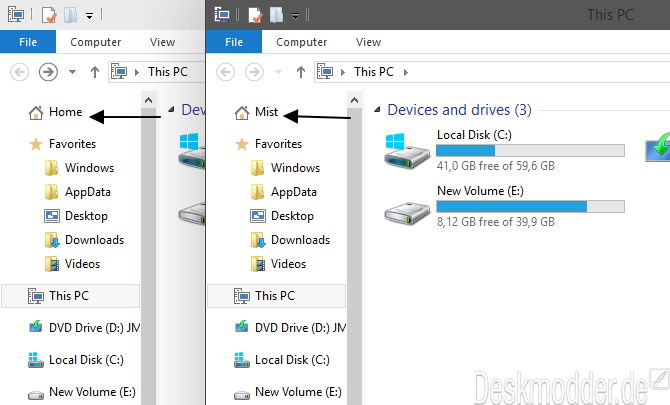Click Forward button in left window
Image resolution: width=670 pixels, height=405 pixels.
tap(48, 72)
